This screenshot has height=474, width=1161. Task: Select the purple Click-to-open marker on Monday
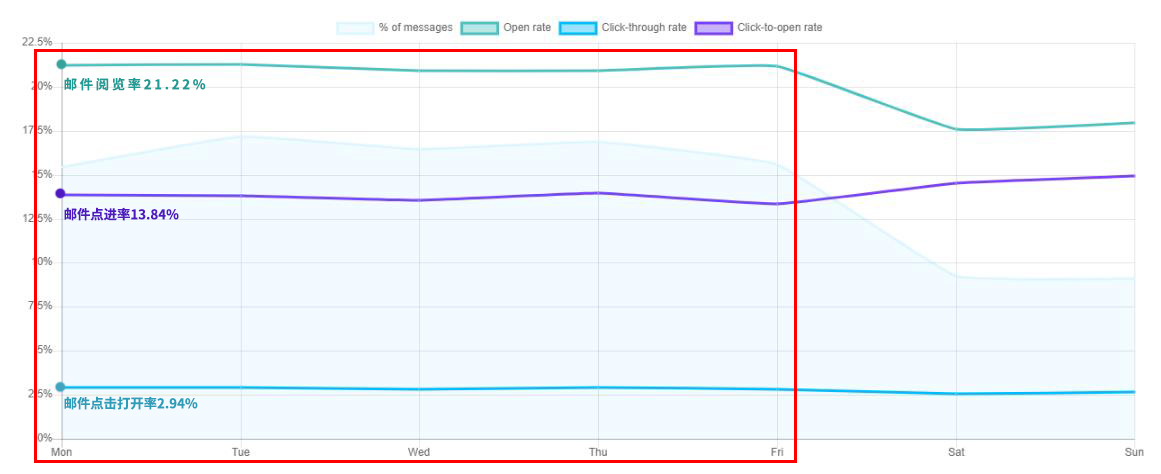[60, 193]
